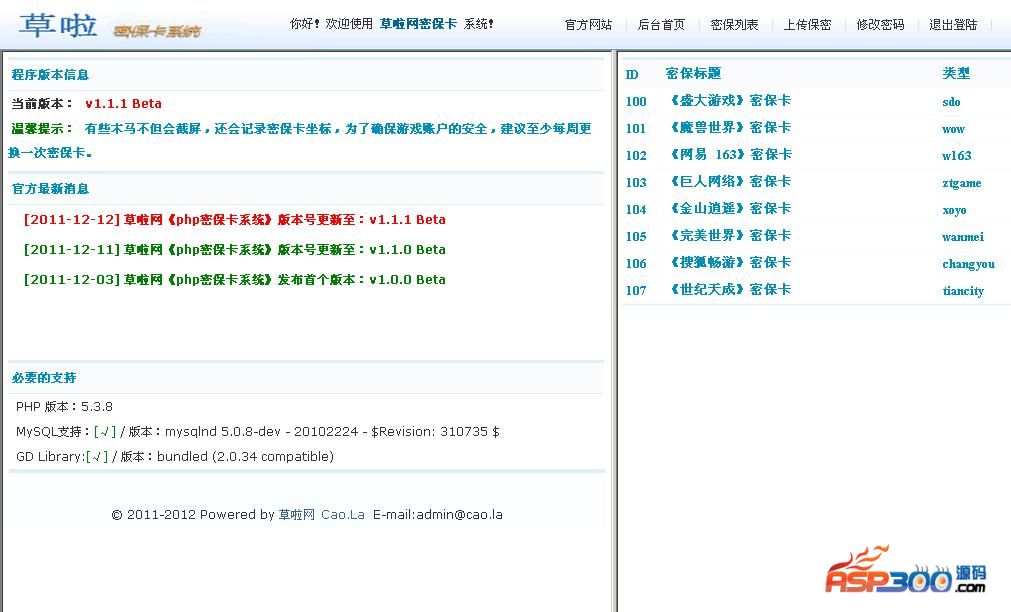
Task: Open 《网易 163》密保卡 entry
Action: (x=731, y=155)
